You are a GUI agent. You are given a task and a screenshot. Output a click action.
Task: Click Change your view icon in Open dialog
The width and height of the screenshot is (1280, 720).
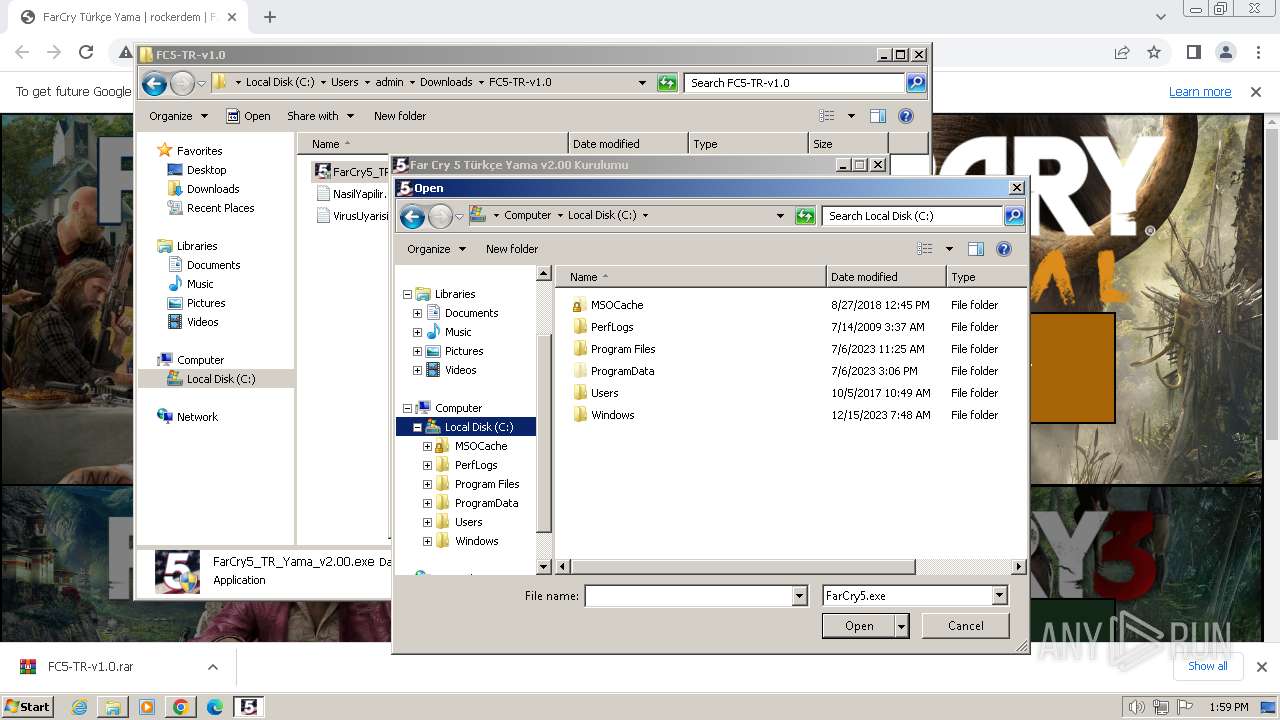925,249
